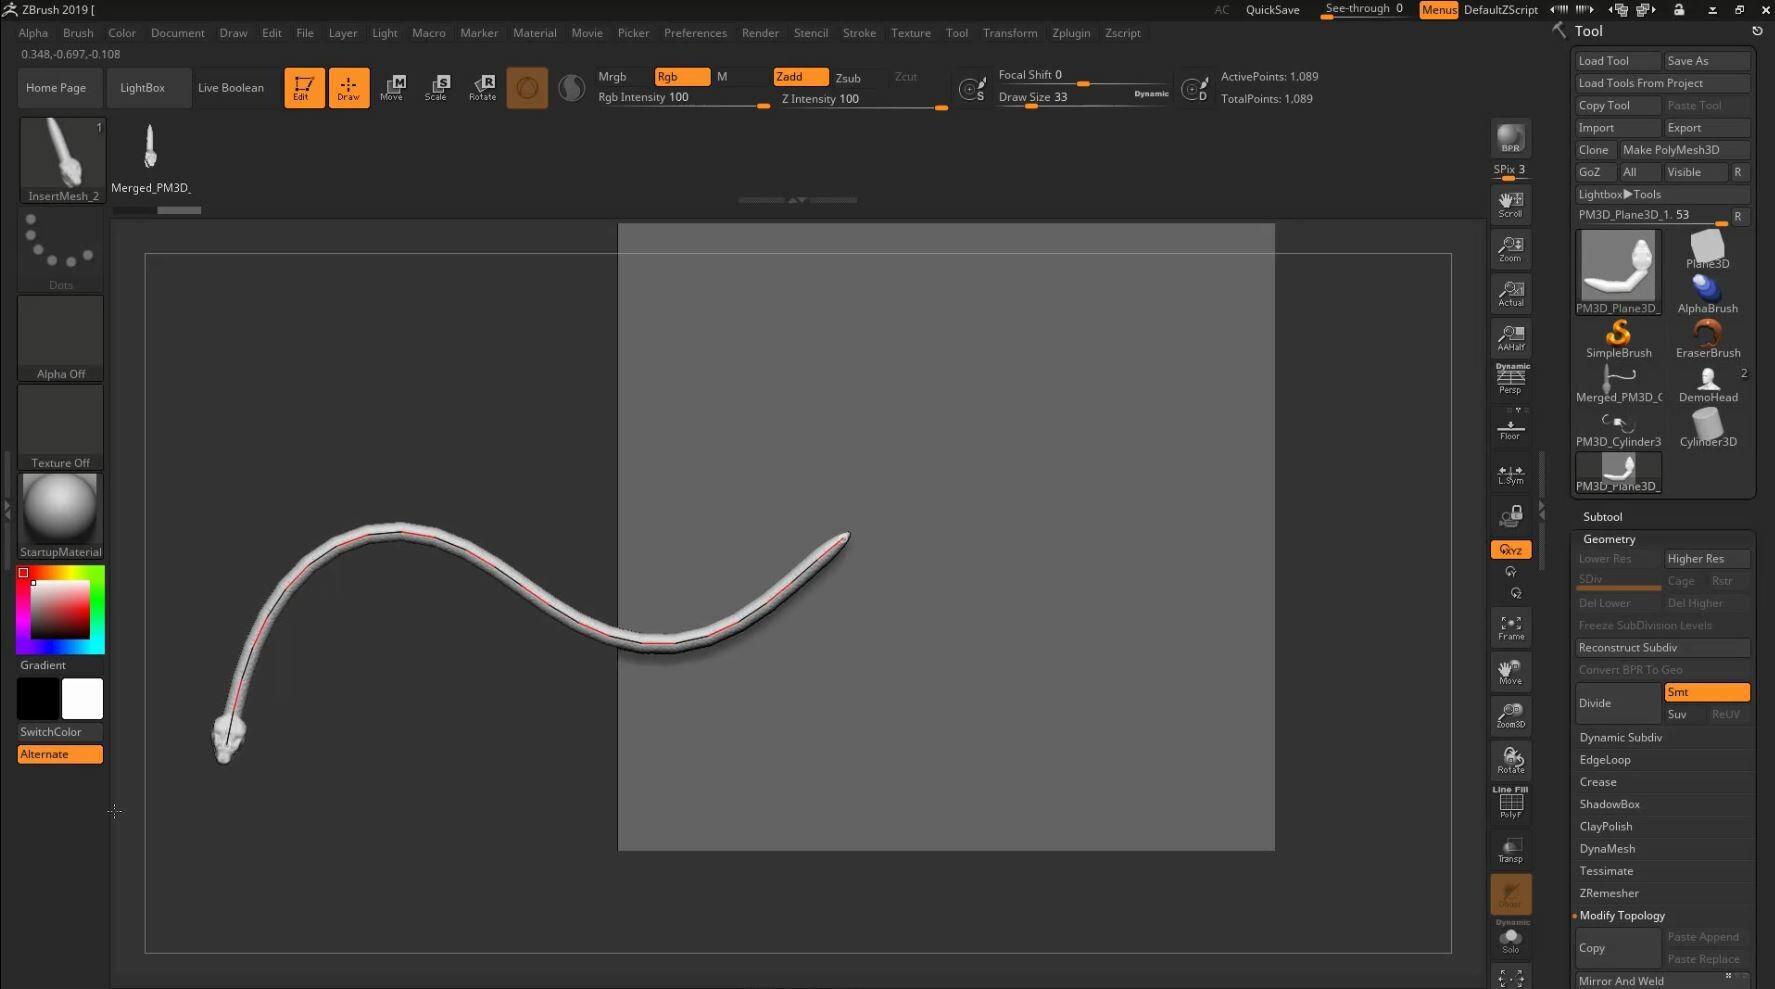Enable the Smt smoothing toggle
Image resolution: width=1775 pixels, height=989 pixels.
point(1706,692)
